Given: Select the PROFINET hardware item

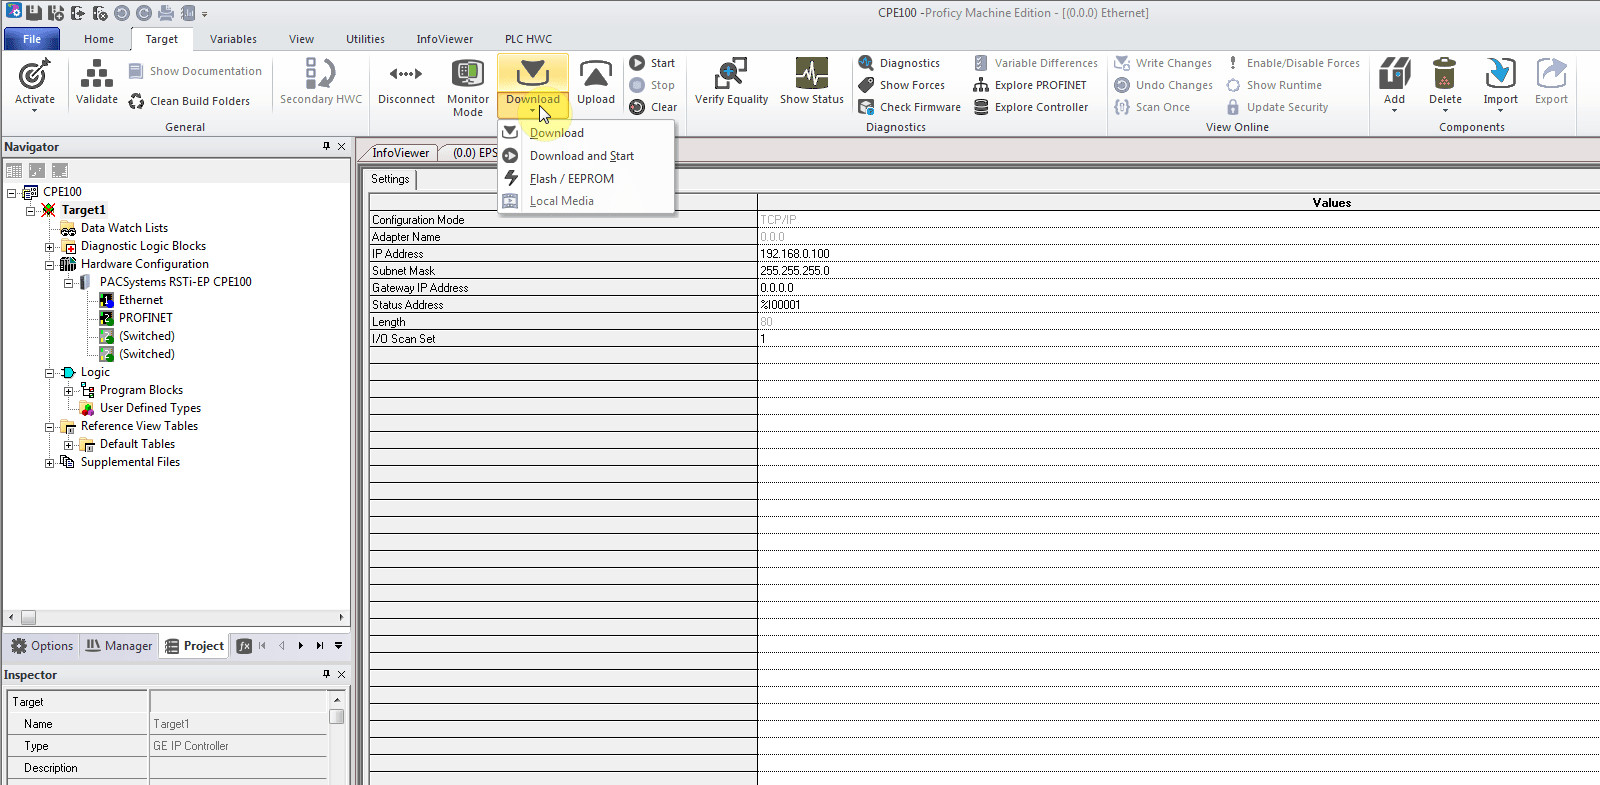Looking at the screenshot, I should pyautogui.click(x=145, y=318).
